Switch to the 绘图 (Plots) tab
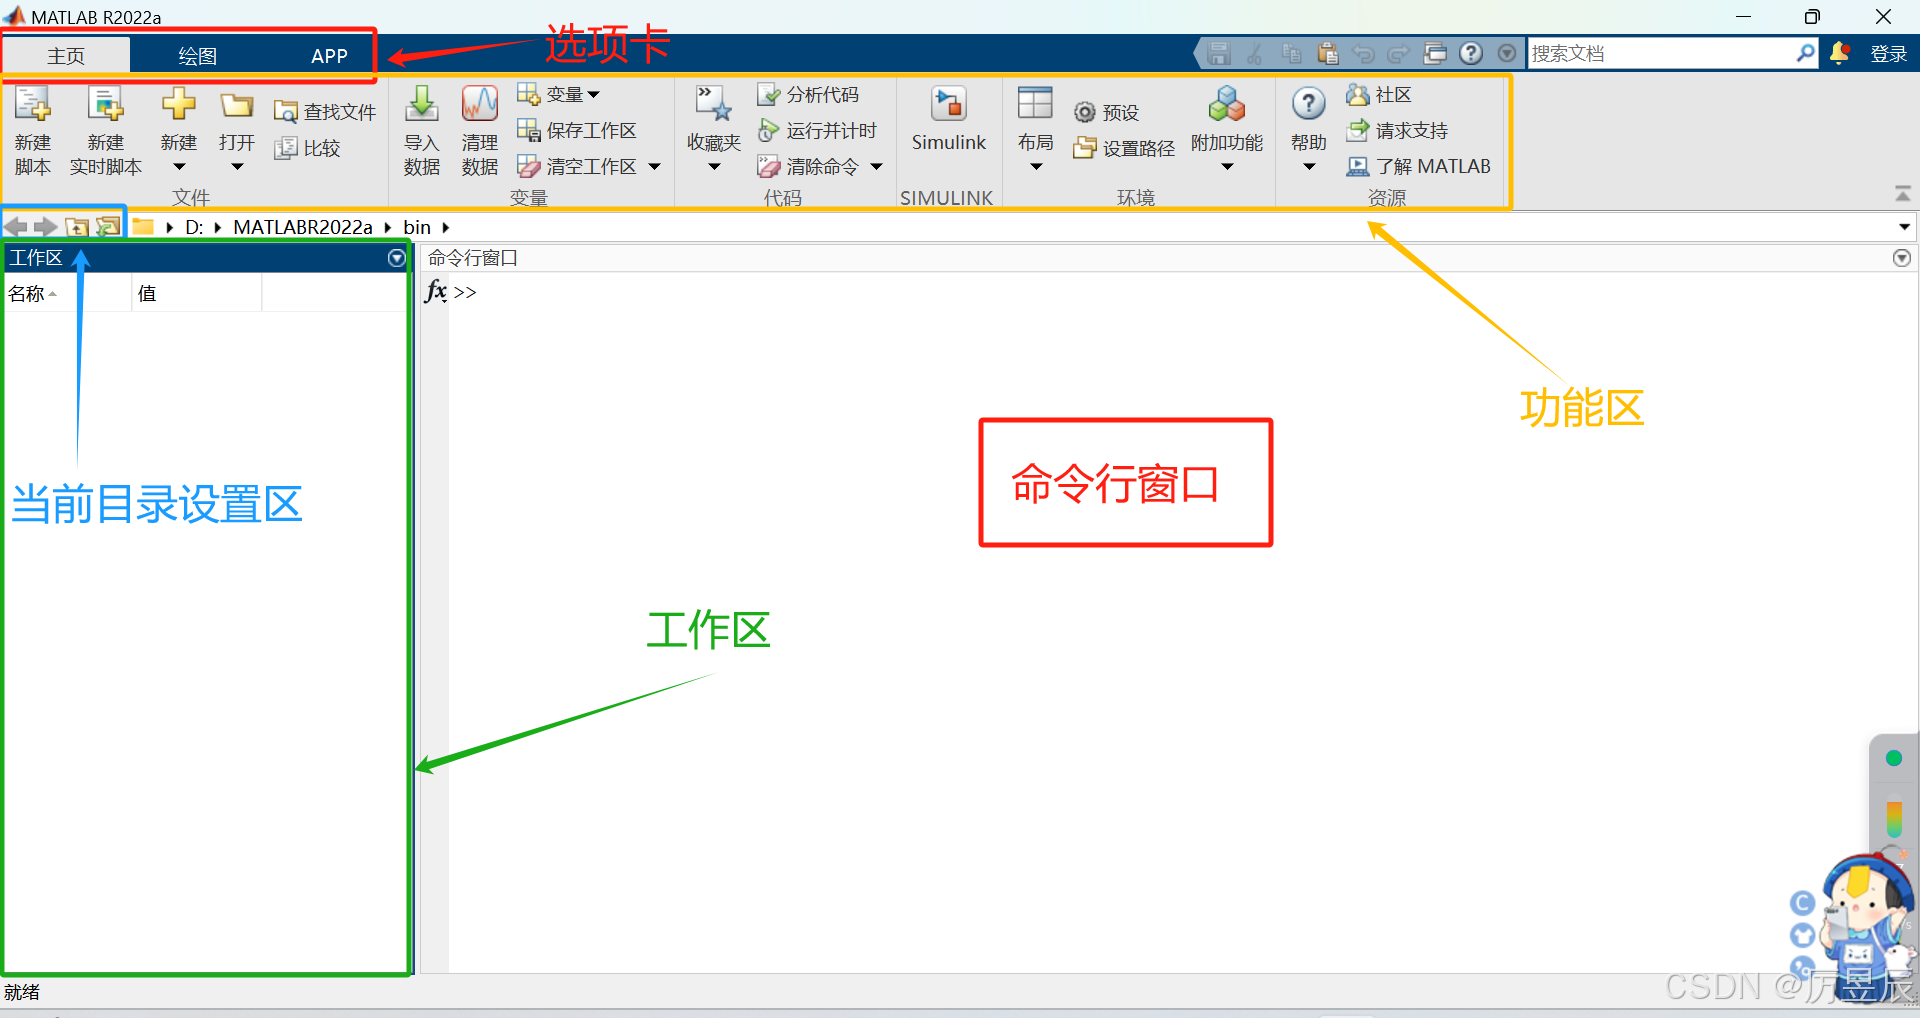The width and height of the screenshot is (1920, 1018). (x=197, y=56)
